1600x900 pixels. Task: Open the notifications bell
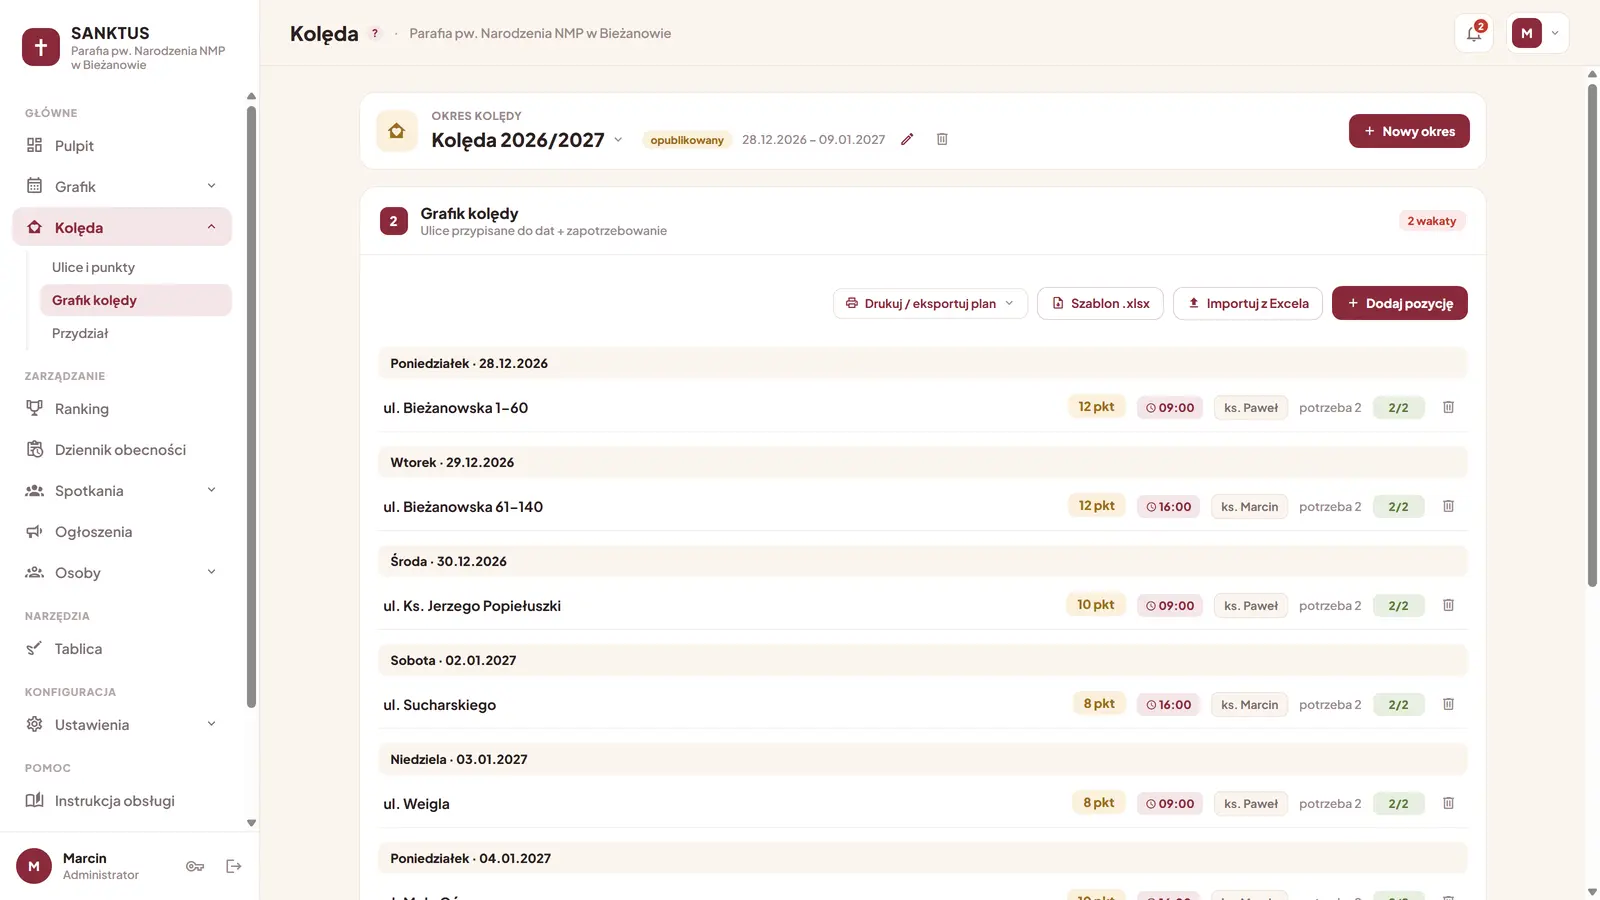click(1474, 33)
